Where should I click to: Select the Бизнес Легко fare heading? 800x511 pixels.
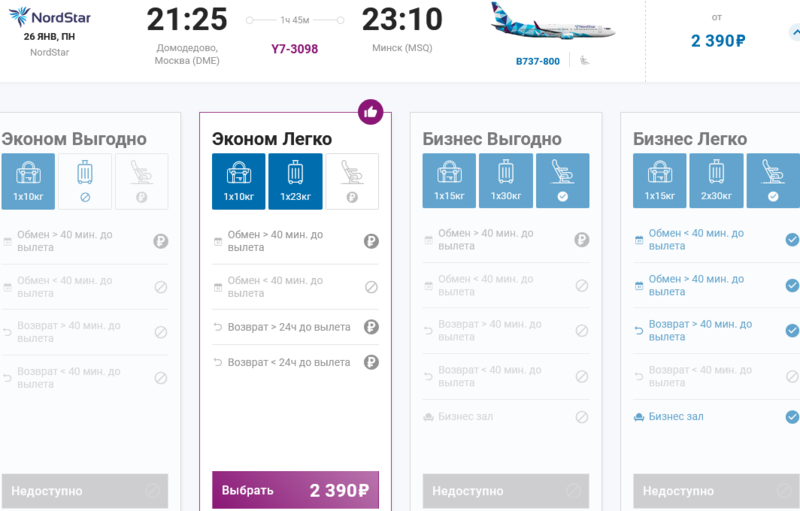(x=690, y=139)
